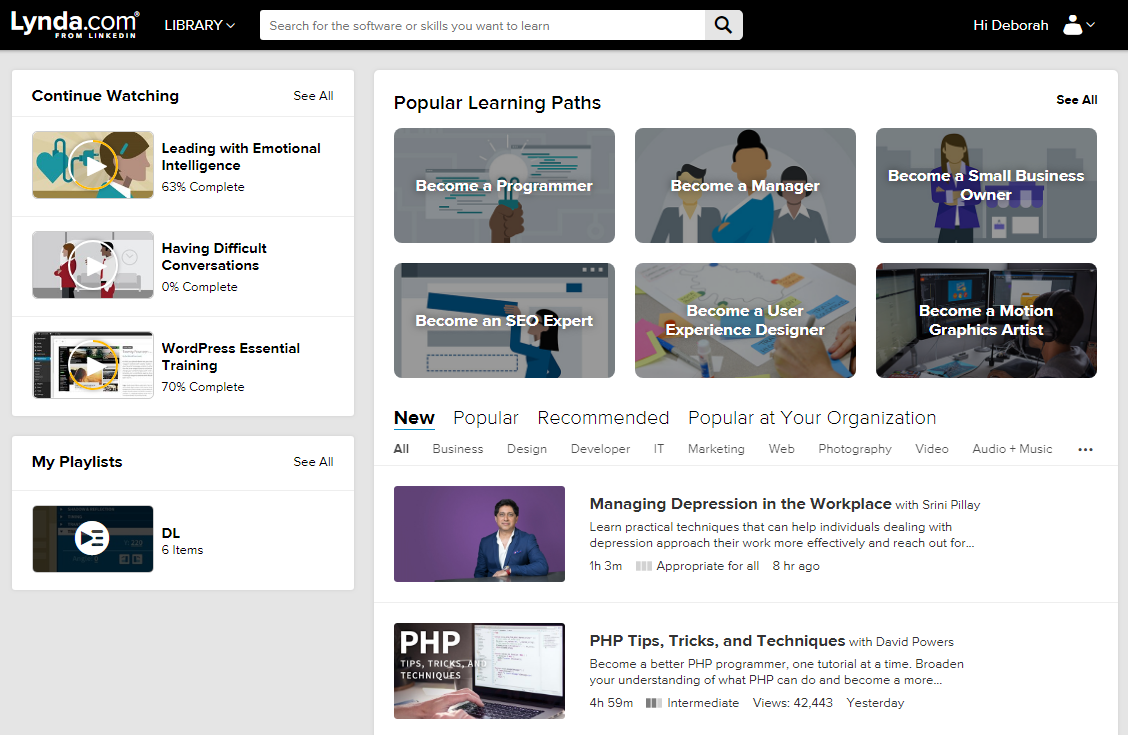Screen dimensions: 1128x735
Task: Open Managing Depression in the Workplace course
Action: coord(740,503)
